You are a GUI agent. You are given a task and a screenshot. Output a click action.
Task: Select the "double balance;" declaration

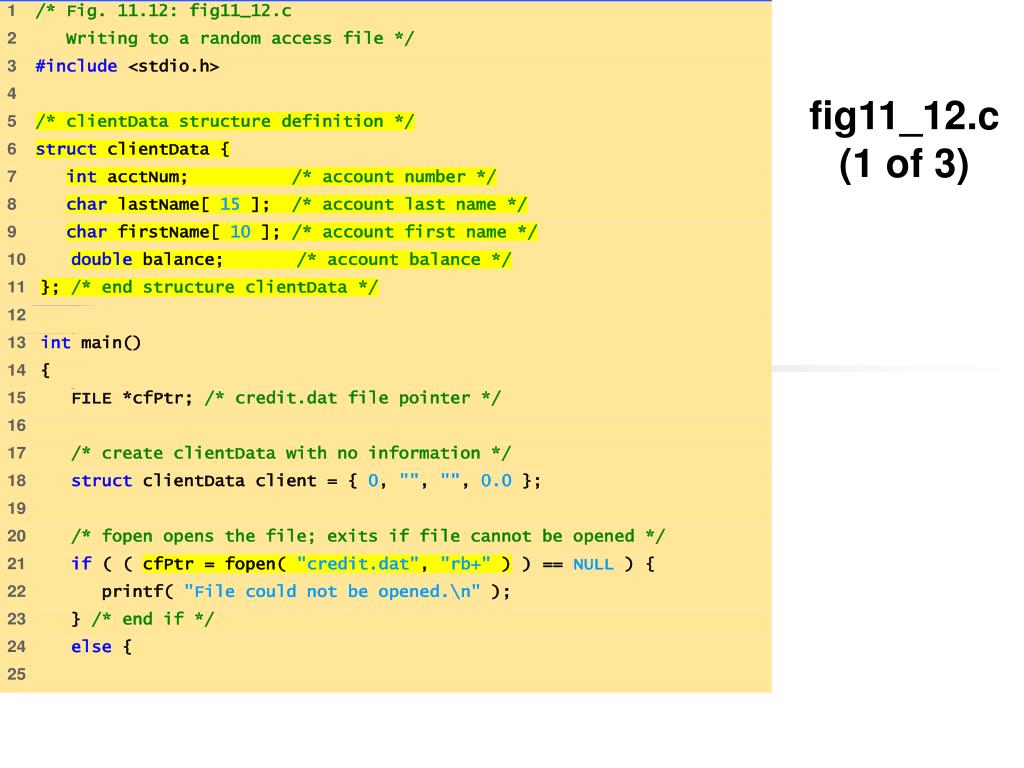[x=147, y=260]
